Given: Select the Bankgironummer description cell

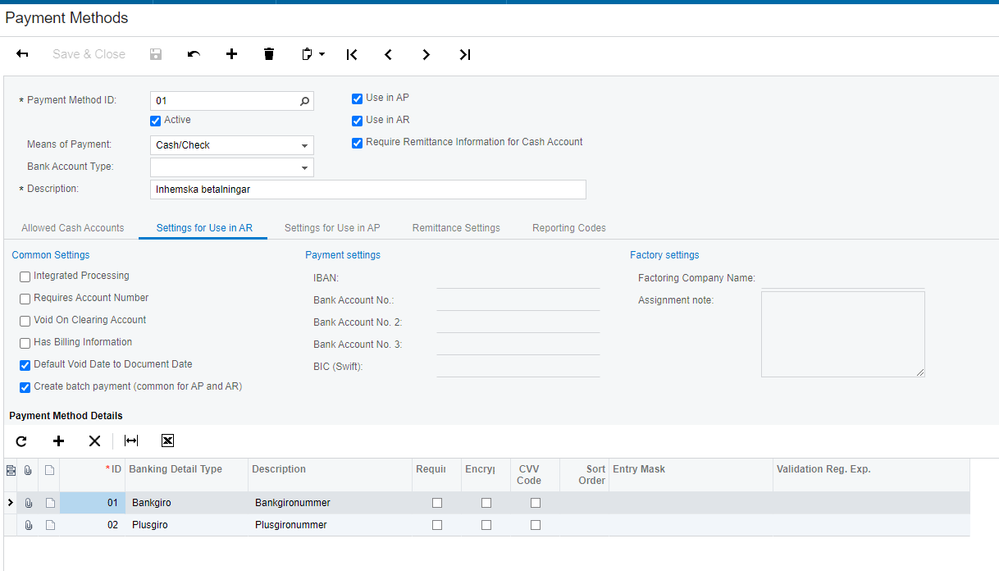Looking at the screenshot, I should [x=330, y=503].
